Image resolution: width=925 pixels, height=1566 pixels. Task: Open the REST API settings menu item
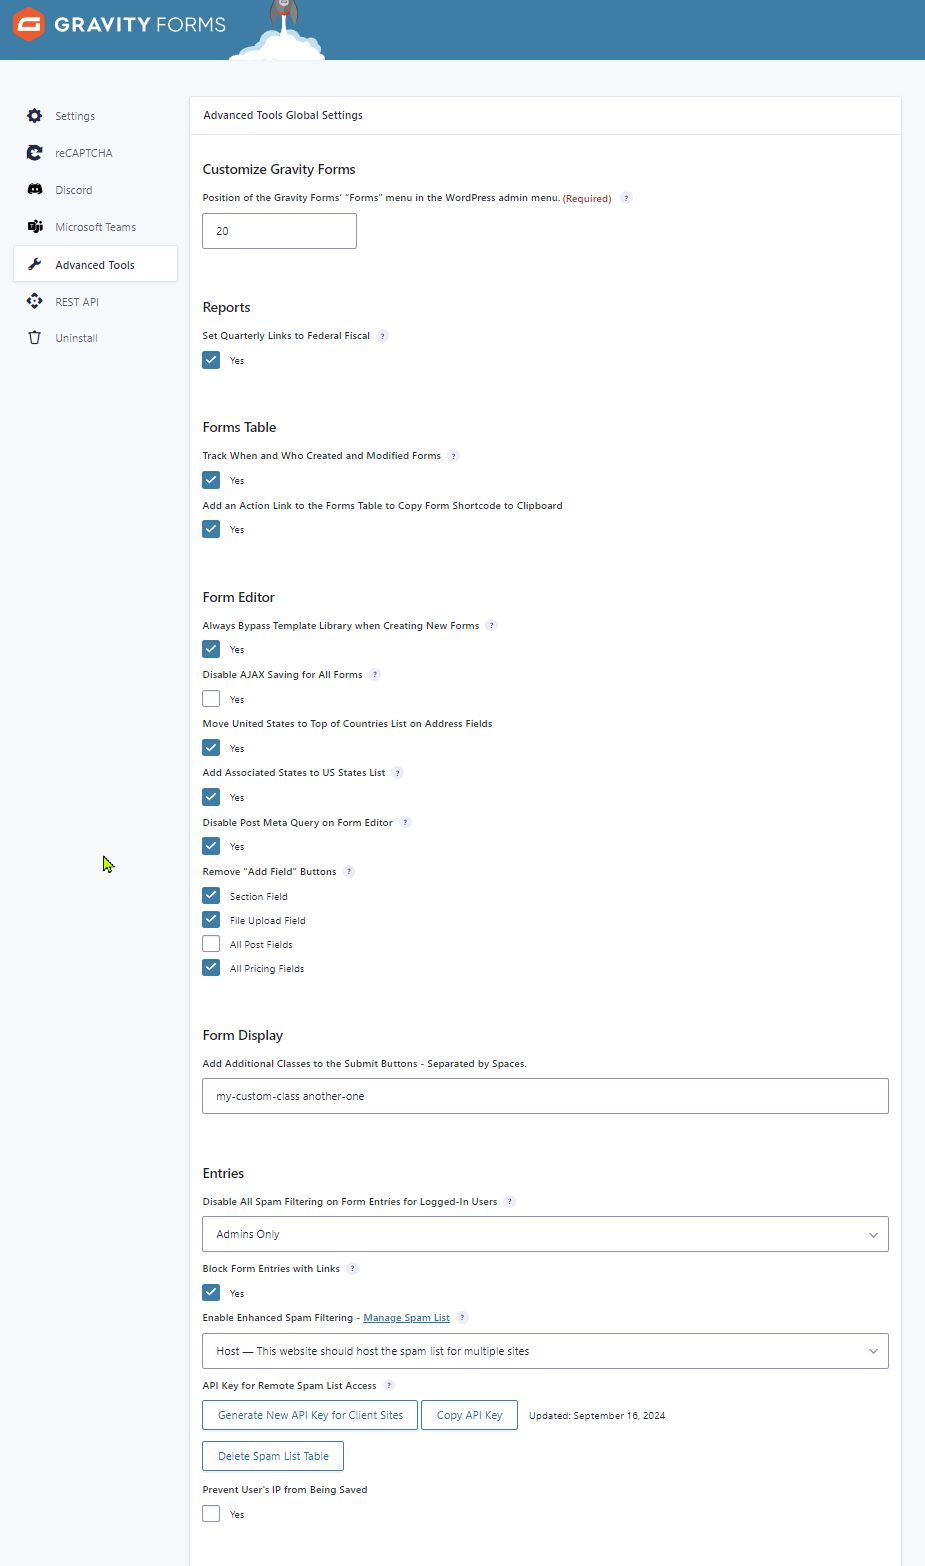77,302
